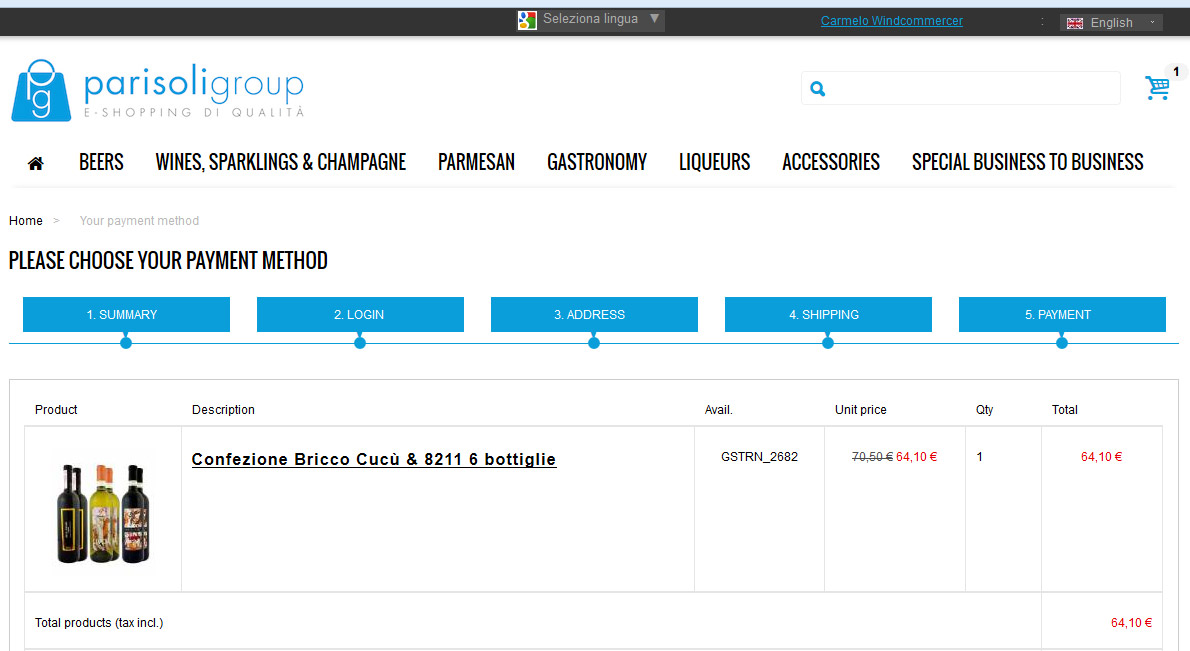The image size is (1190, 651).
Task: Open the shopping cart icon
Action: [x=1157, y=88]
